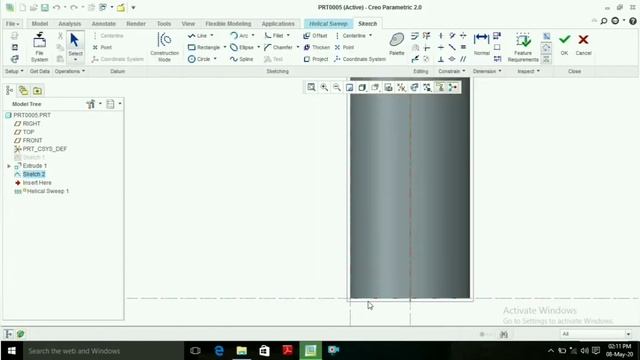Select the FRONT datum plane
This screenshot has height=360, width=640.
pos(32,140)
